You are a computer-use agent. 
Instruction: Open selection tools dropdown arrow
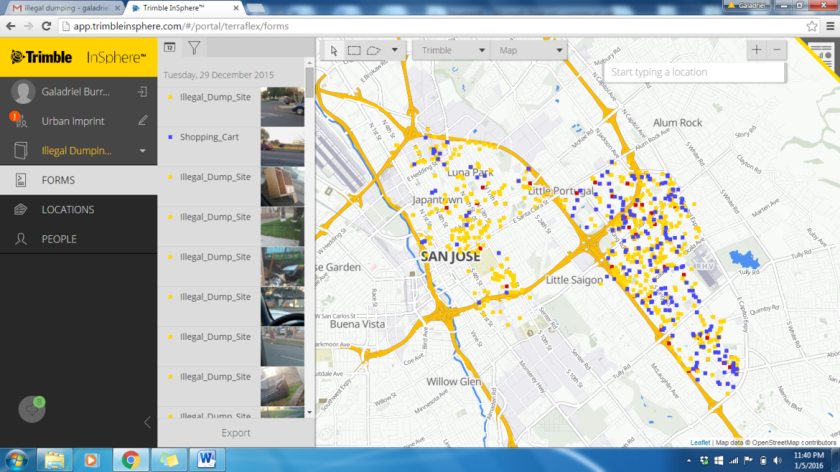tap(395, 50)
